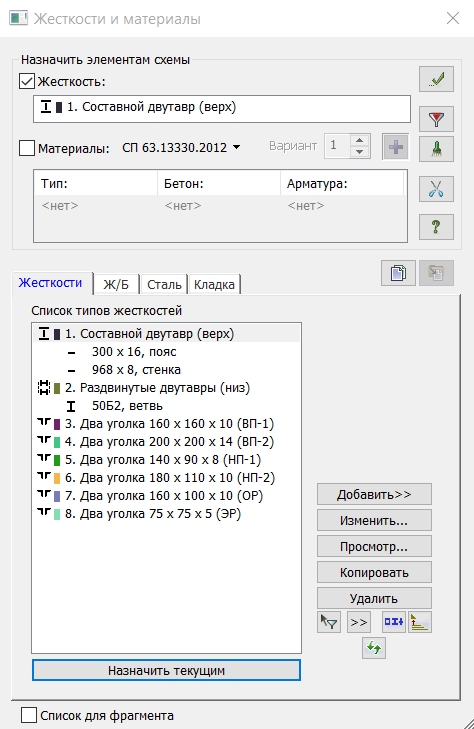Image resolution: width=474 pixels, height=729 pixels.
Task: Click the cursor with filter icon
Action: pyautogui.click(x=329, y=622)
